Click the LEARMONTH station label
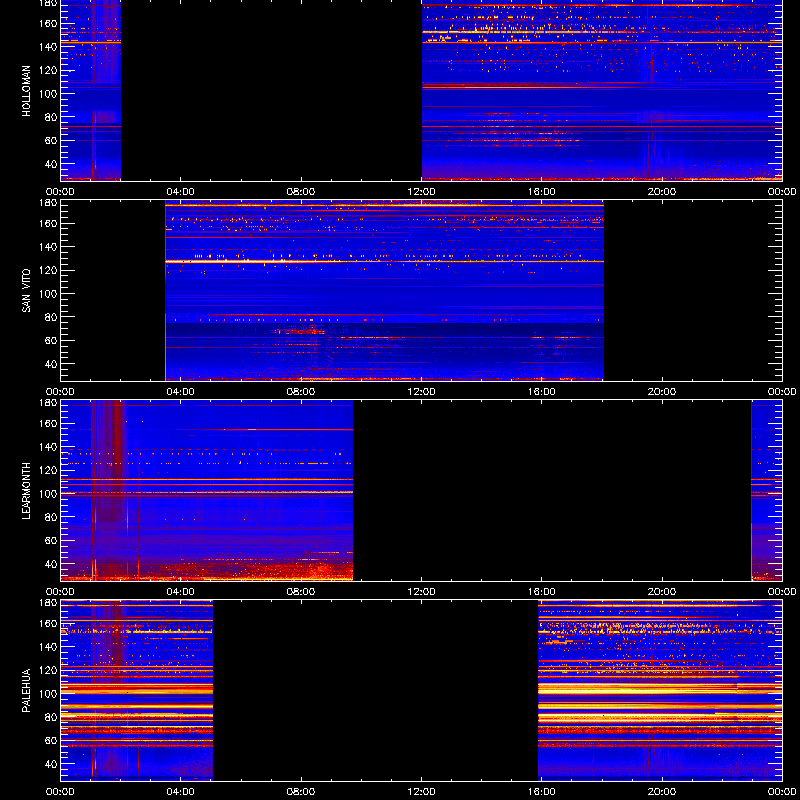The width and height of the screenshot is (800, 800). (27, 491)
